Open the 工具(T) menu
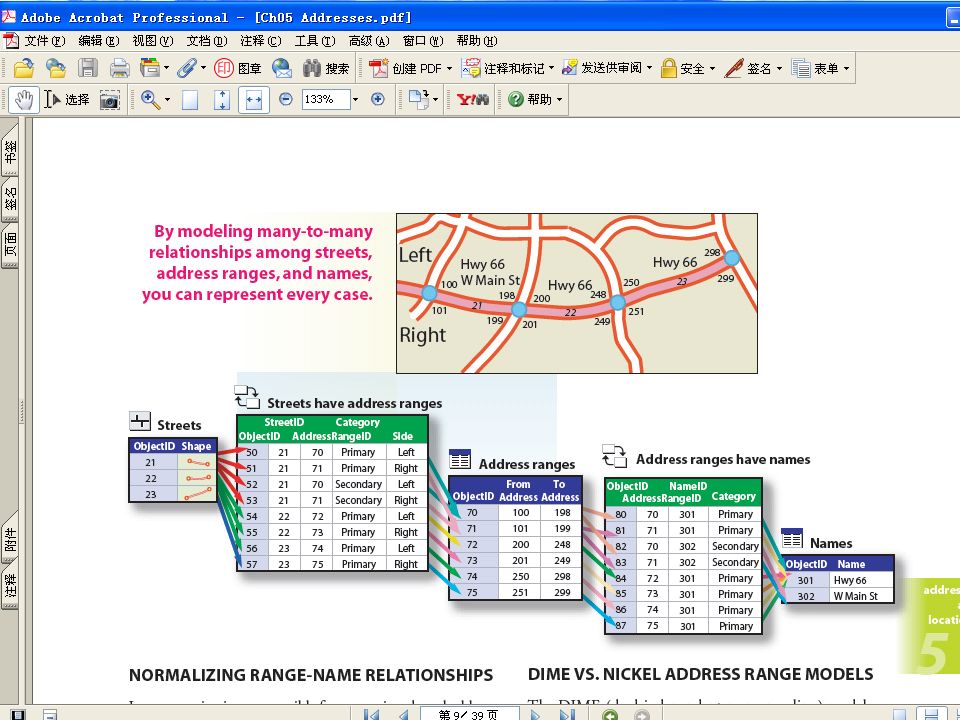The width and height of the screenshot is (960, 720). click(x=315, y=41)
